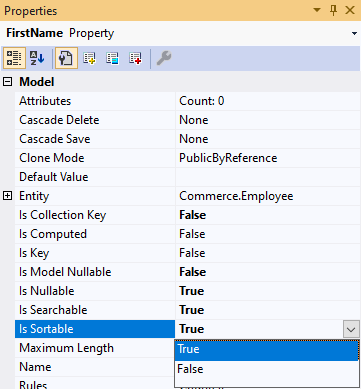361x389 pixels.
Task: Choose False in the dropdown list
Action: pos(267,369)
